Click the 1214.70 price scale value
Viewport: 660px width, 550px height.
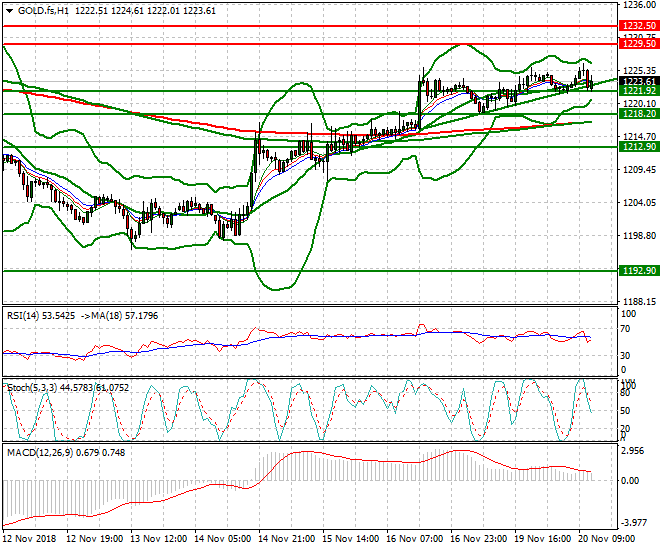(x=639, y=136)
